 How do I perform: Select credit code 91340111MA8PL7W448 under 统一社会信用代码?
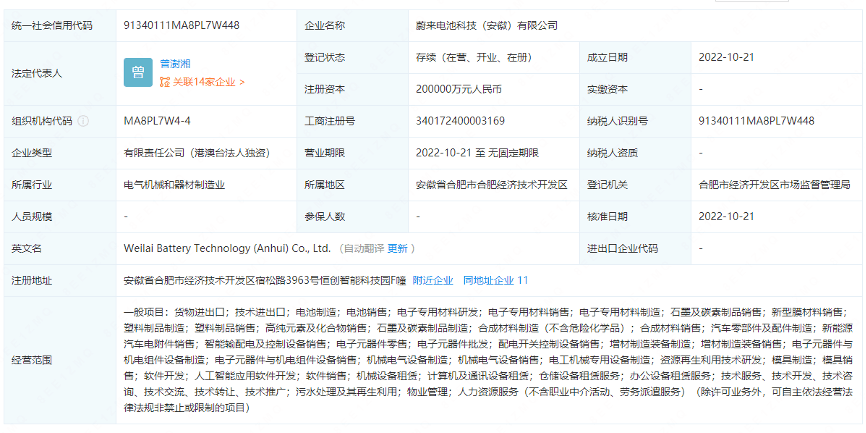pos(182,25)
